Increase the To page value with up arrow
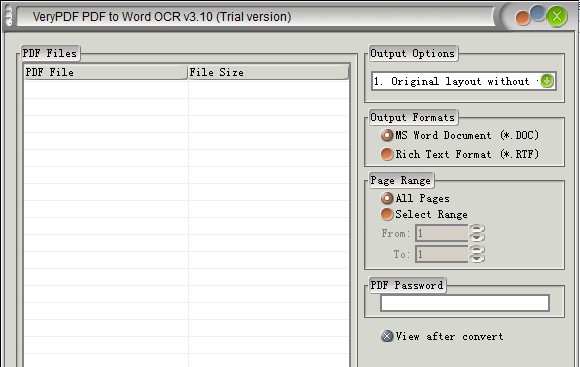Screen dimensions: 580x367 click(477, 250)
